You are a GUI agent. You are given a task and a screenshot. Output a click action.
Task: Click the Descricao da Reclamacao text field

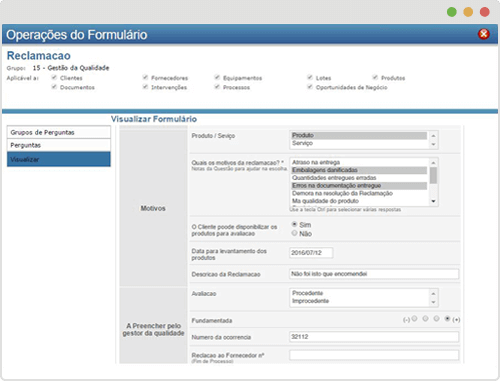point(374,274)
